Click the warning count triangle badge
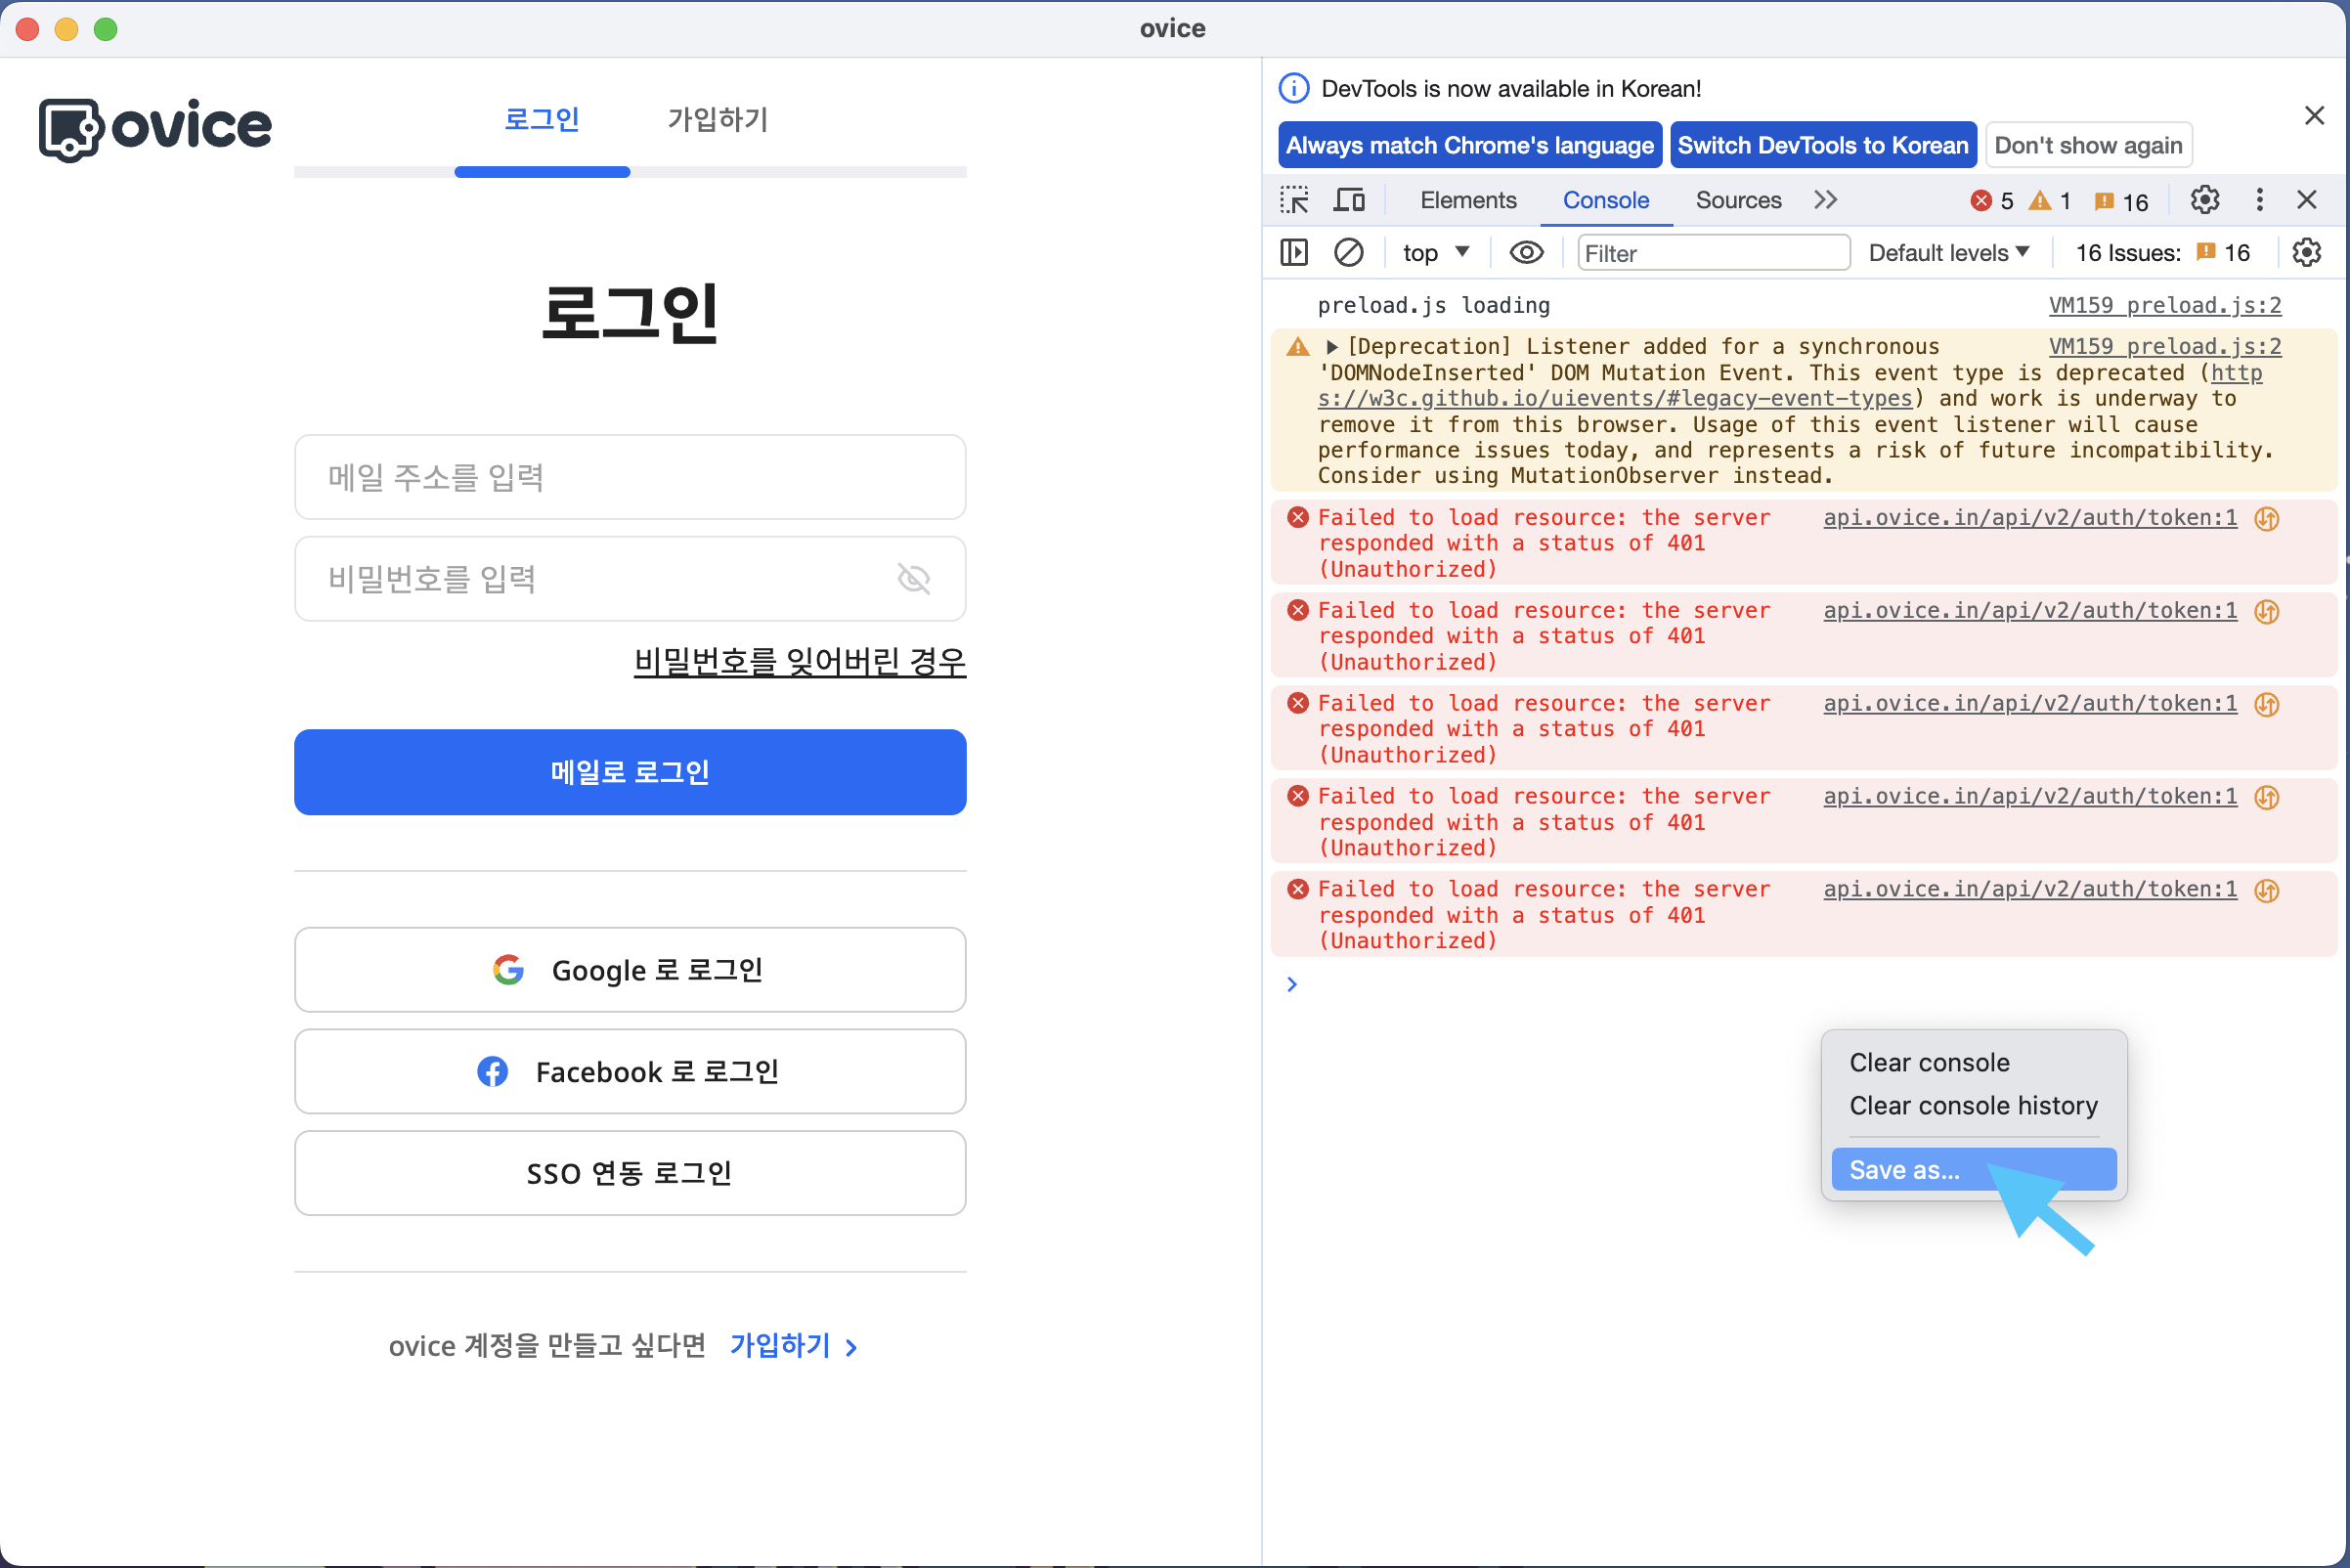 pos(2049,201)
